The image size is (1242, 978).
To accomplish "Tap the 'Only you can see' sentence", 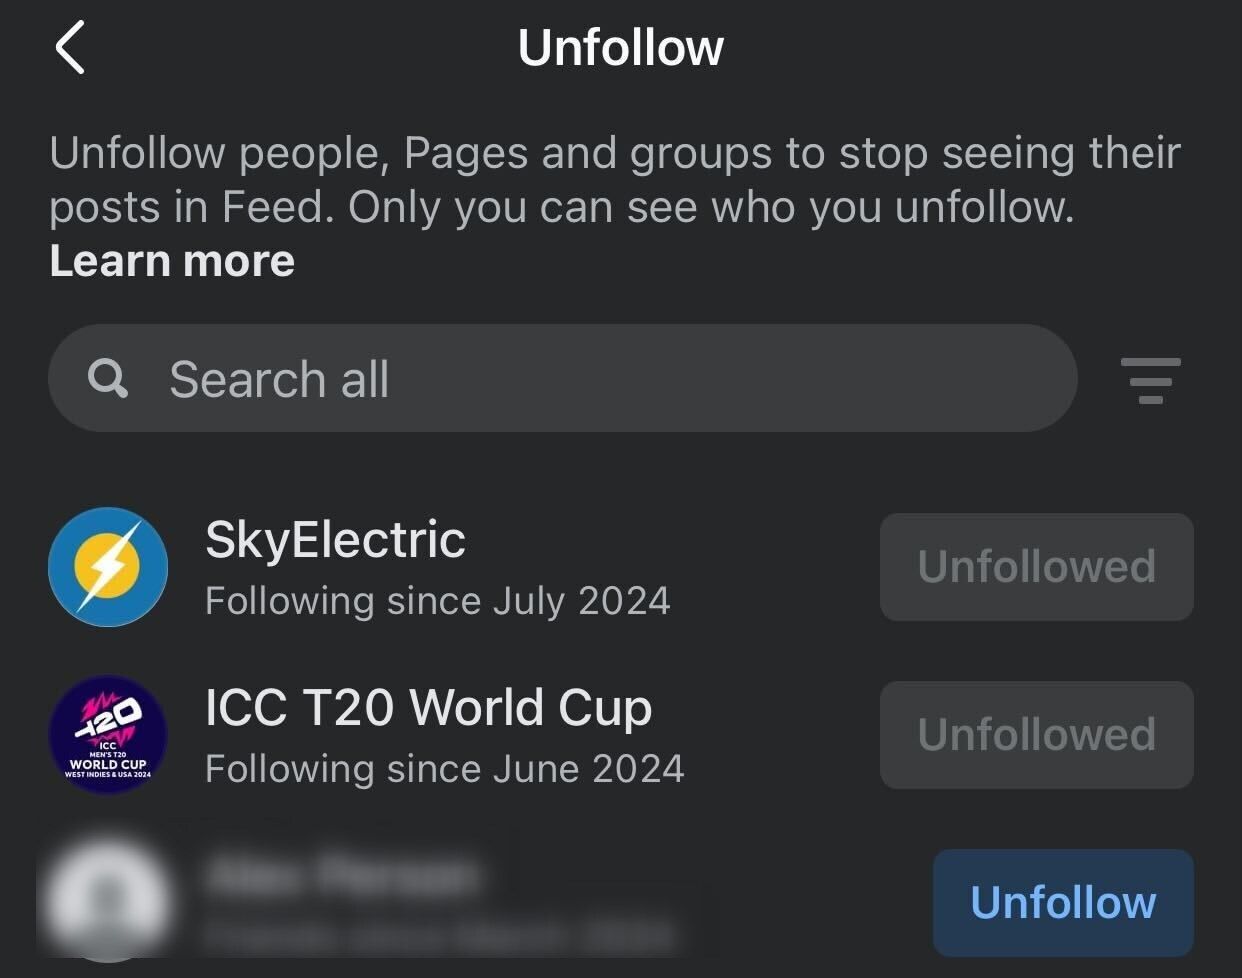I will tap(710, 208).
